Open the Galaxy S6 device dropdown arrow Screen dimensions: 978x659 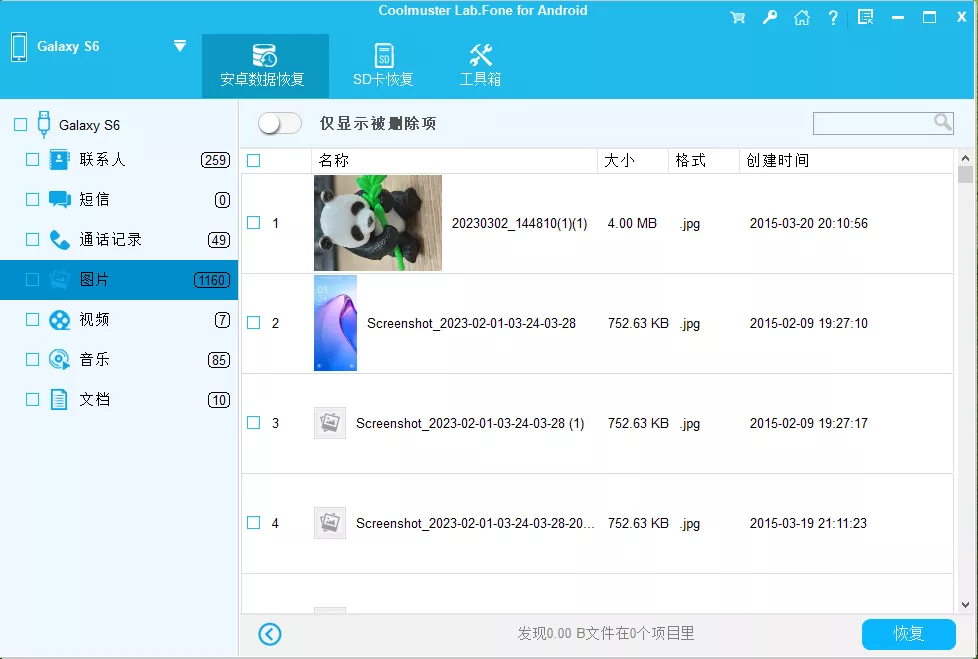(x=180, y=46)
